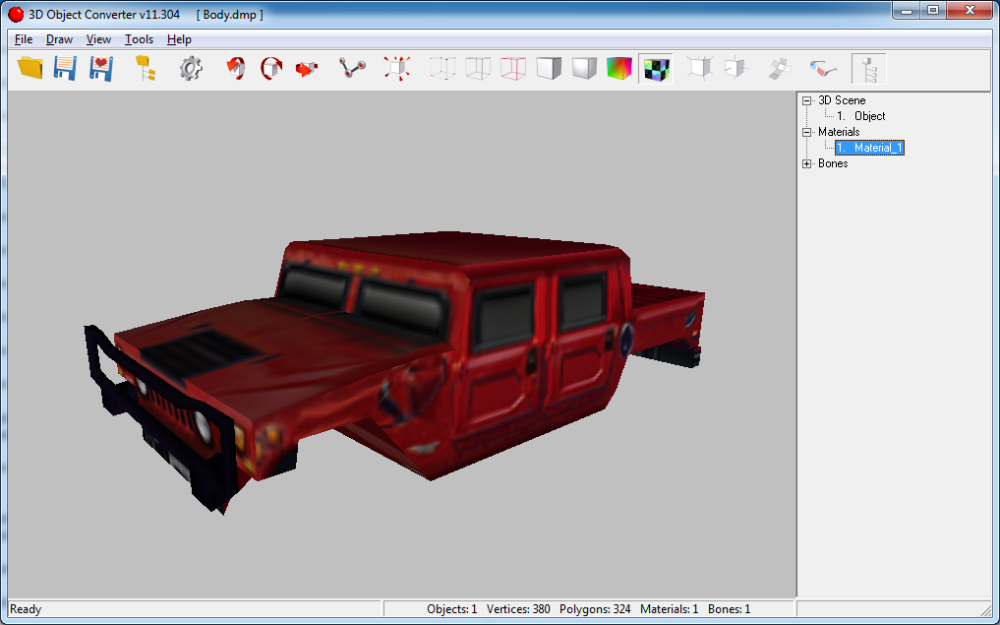Save the current model
Image resolution: width=1000 pixels, height=625 pixels.
pyautogui.click(x=64, y=67)
